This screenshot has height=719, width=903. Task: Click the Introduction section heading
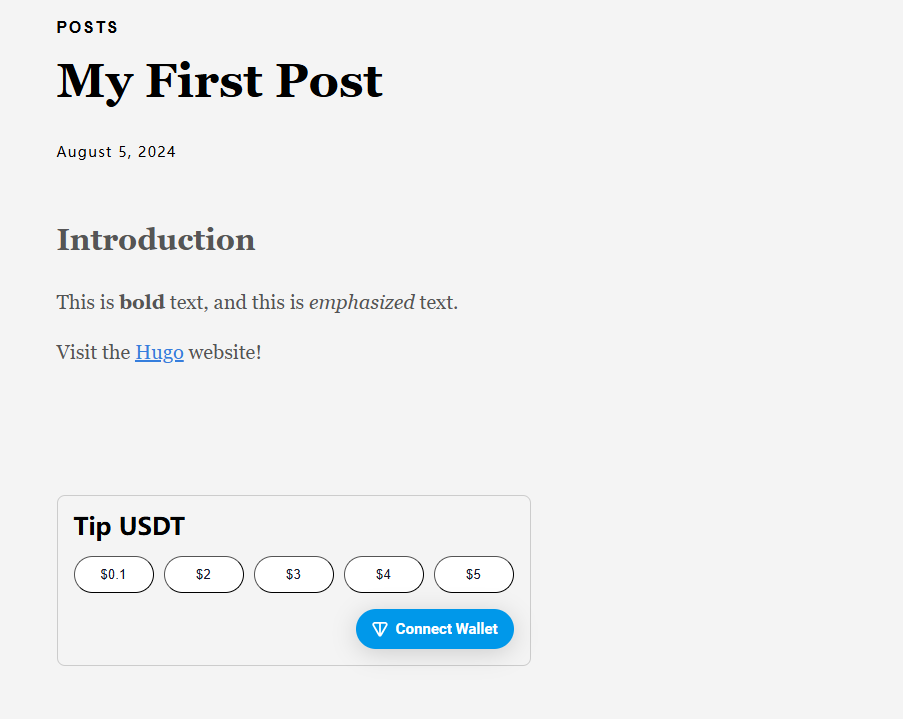[x=155, y=239]
